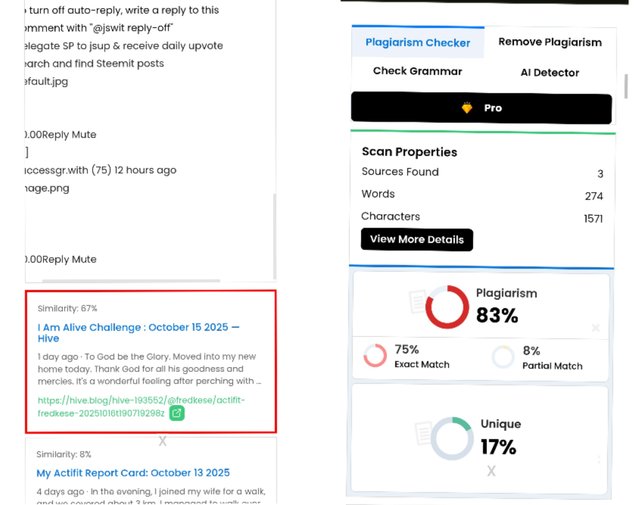
Task: Click the red Plagiarism 83% donut chart
Action: coord(447,307)
